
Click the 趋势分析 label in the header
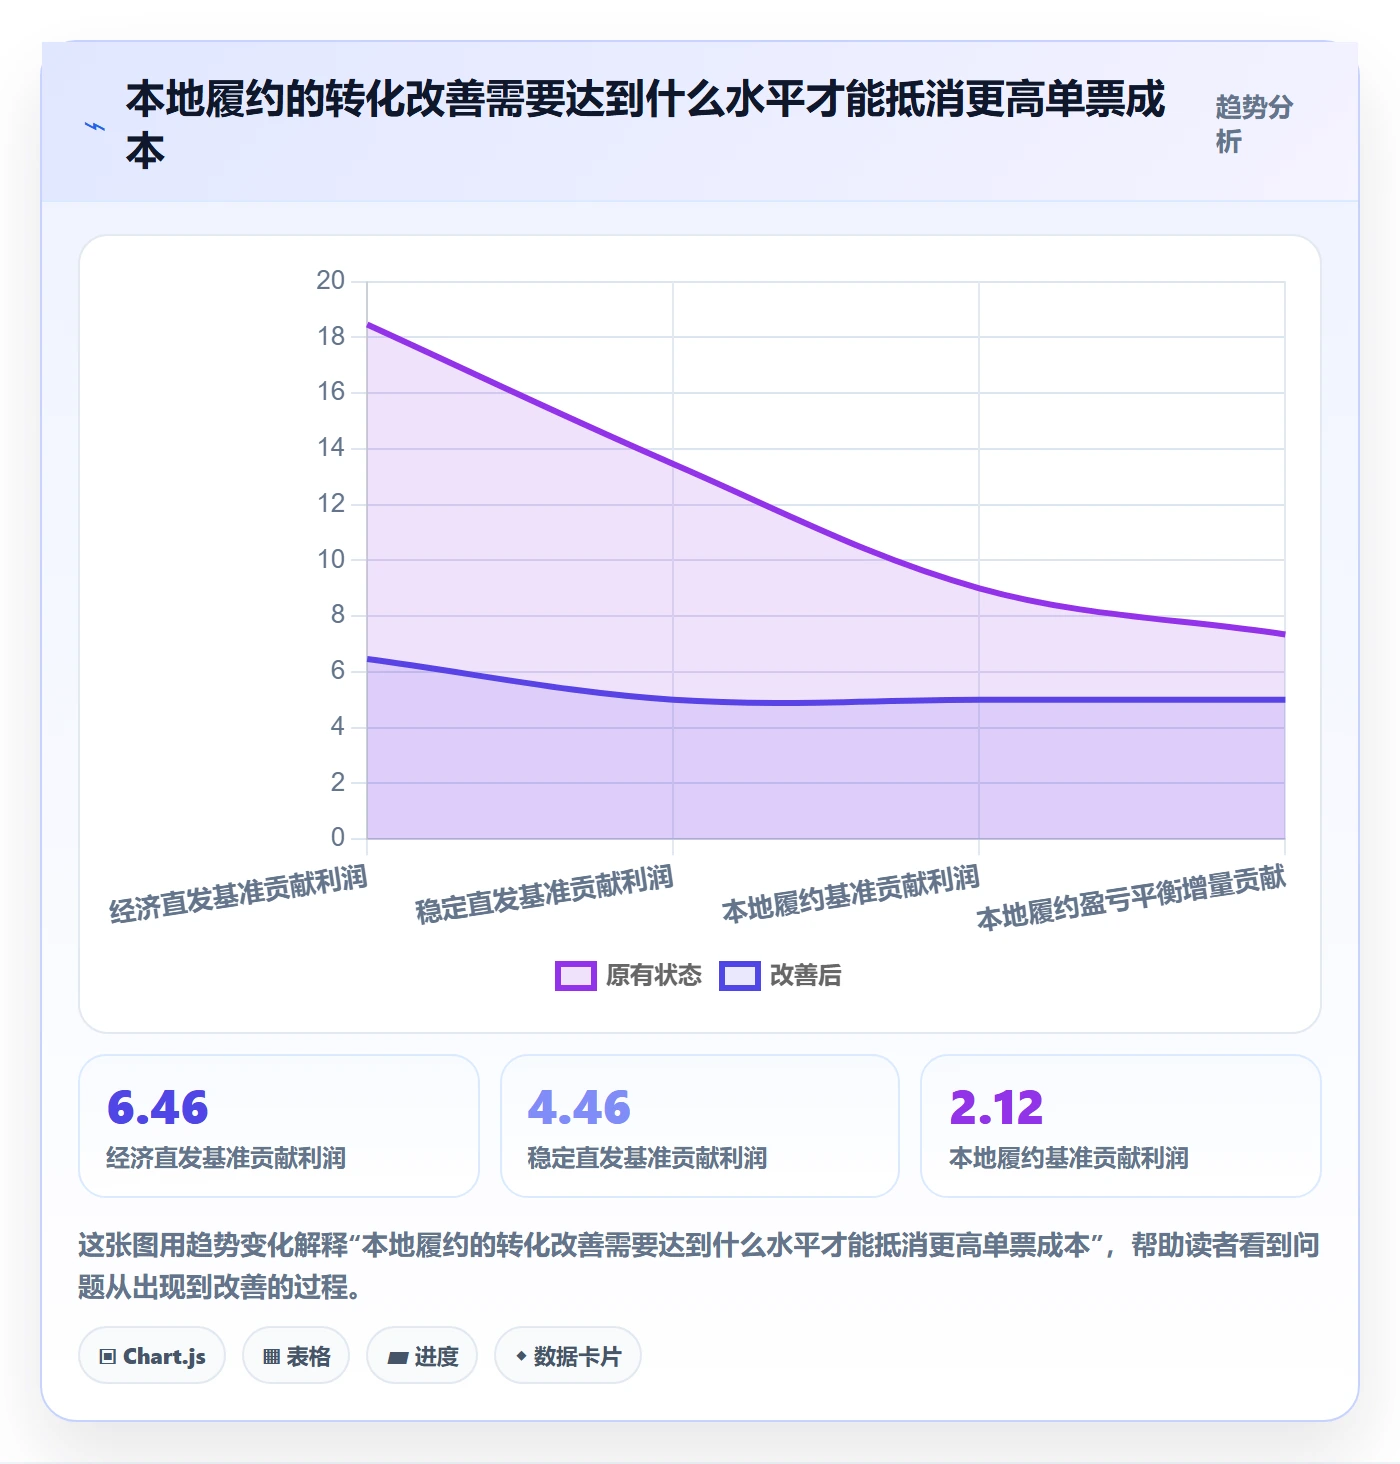[x=1254, y=124]
